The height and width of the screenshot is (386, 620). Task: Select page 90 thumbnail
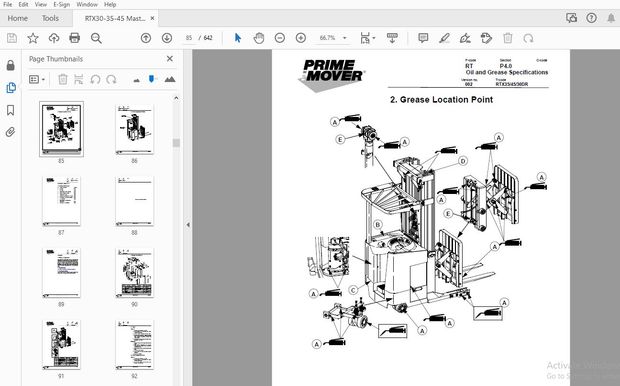pos(134,273)
